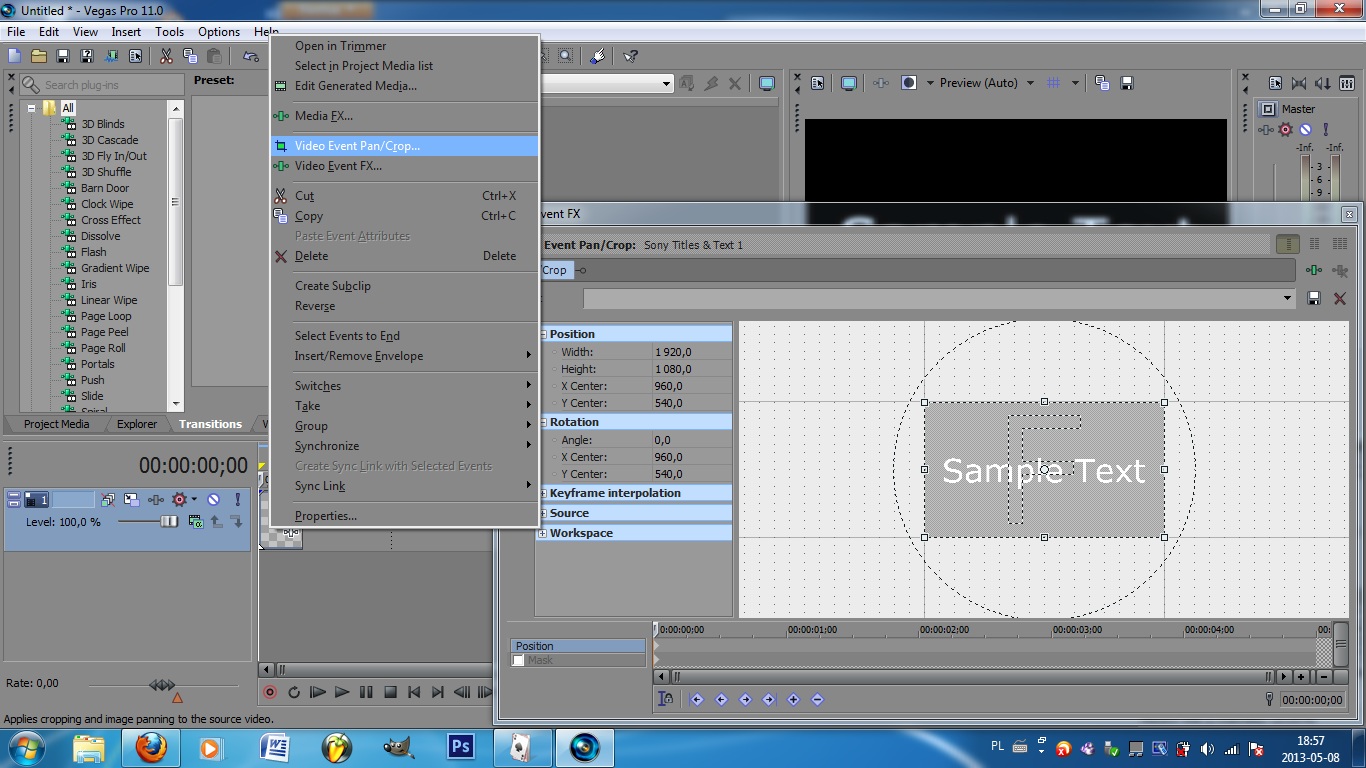Click the Width value field 1 920,0
The image size is (1366, 768).
coord(691,352)
